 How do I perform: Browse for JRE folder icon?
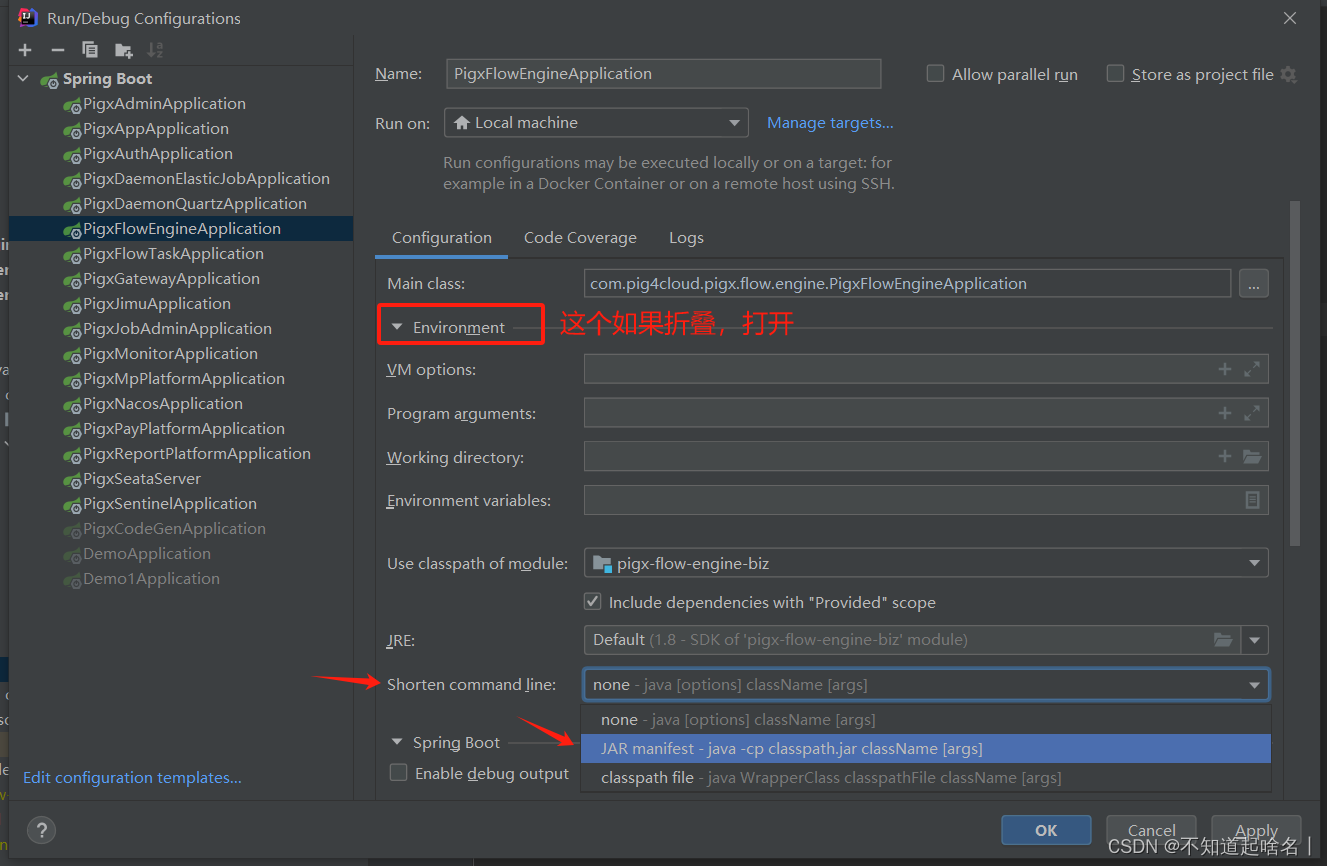click(x=1222, y=639)
